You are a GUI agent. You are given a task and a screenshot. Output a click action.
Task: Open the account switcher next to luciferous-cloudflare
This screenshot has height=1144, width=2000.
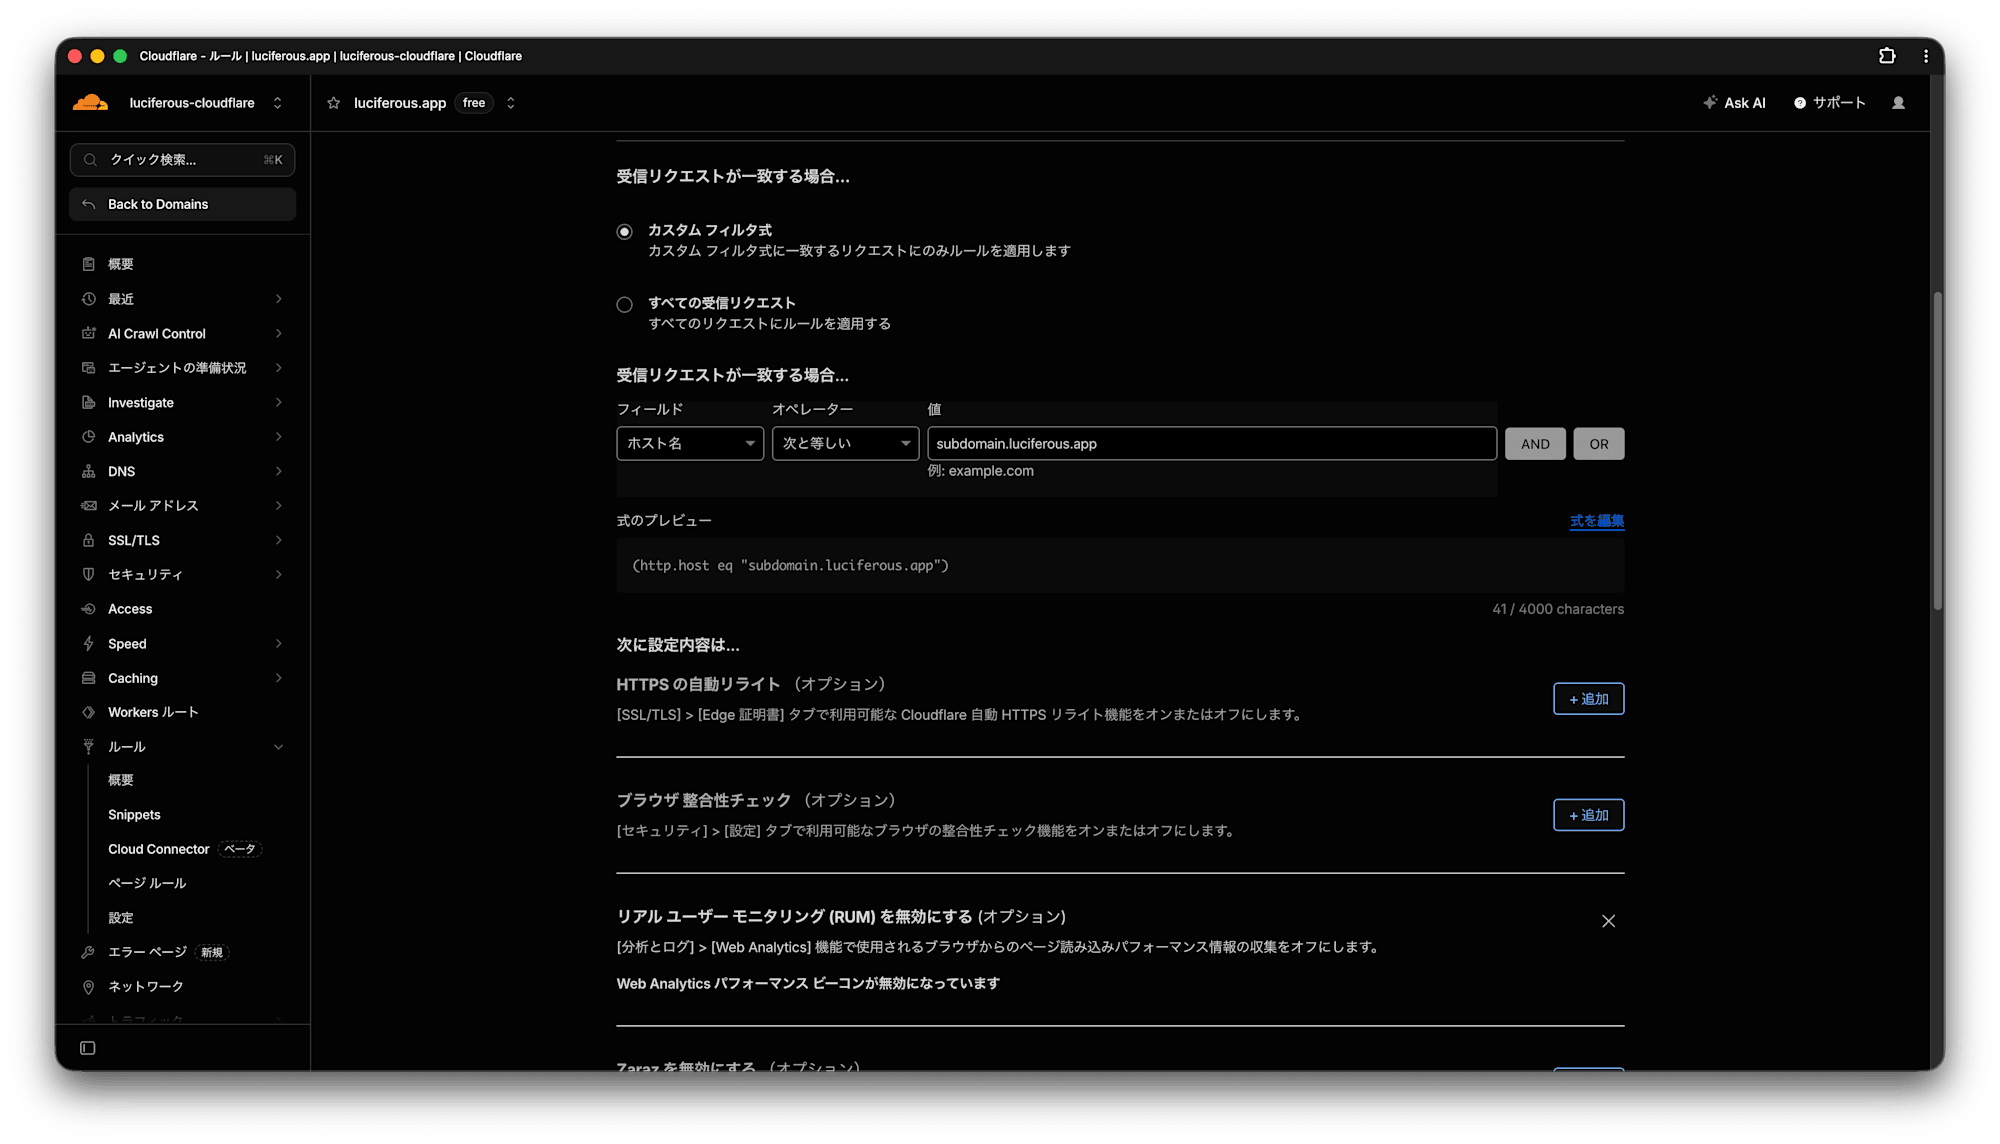278,103
